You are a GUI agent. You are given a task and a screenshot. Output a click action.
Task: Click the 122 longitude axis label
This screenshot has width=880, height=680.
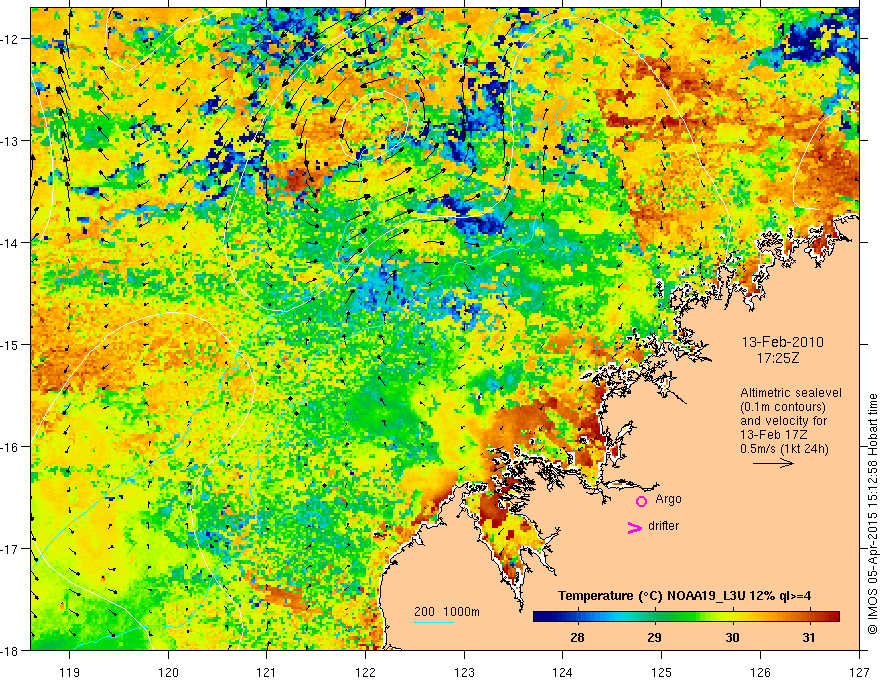(365, 672)
